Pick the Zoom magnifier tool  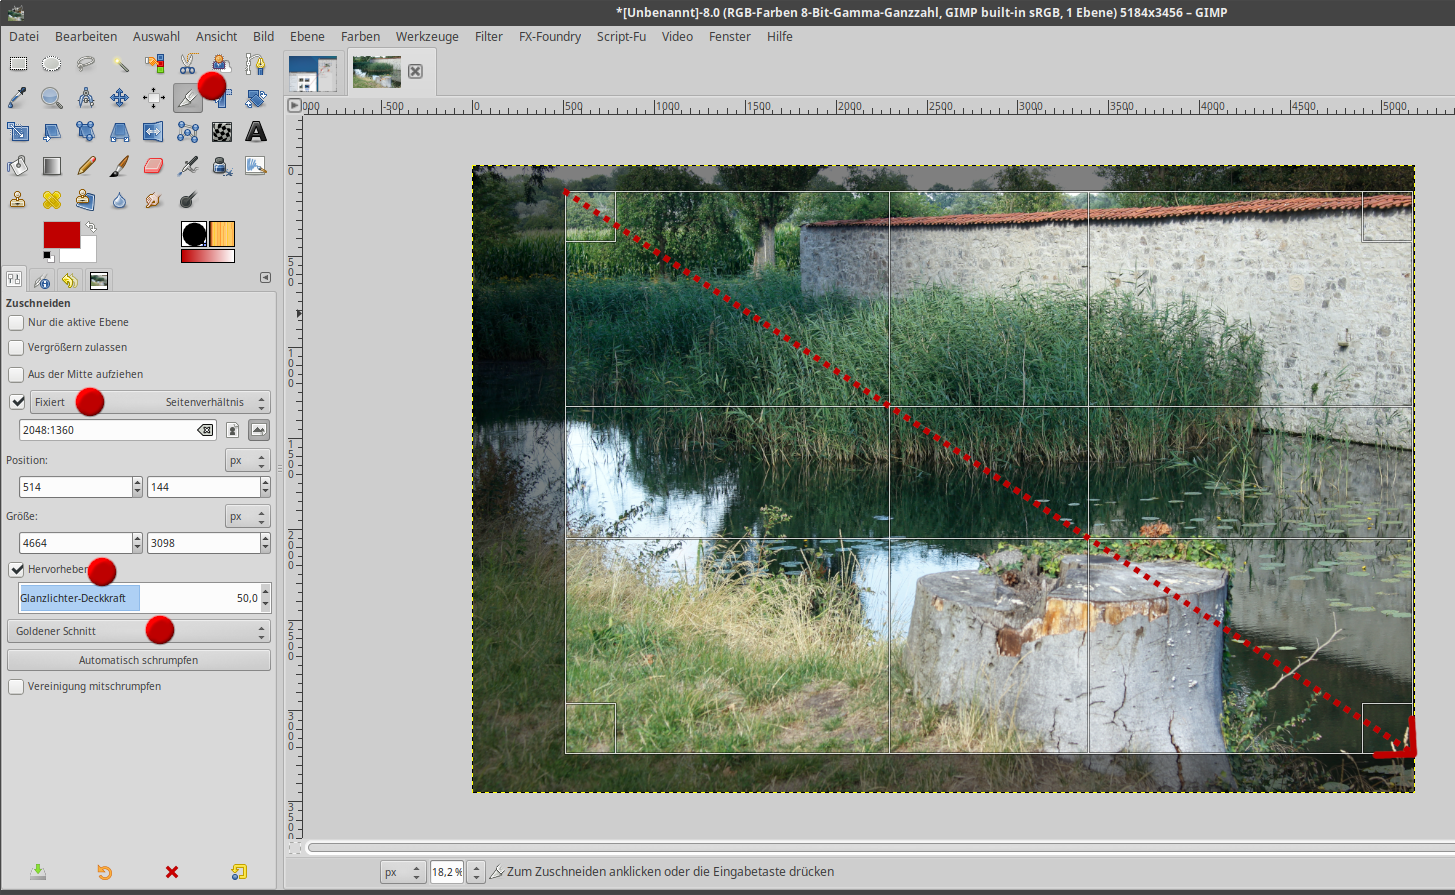click(x=52, y=98)
